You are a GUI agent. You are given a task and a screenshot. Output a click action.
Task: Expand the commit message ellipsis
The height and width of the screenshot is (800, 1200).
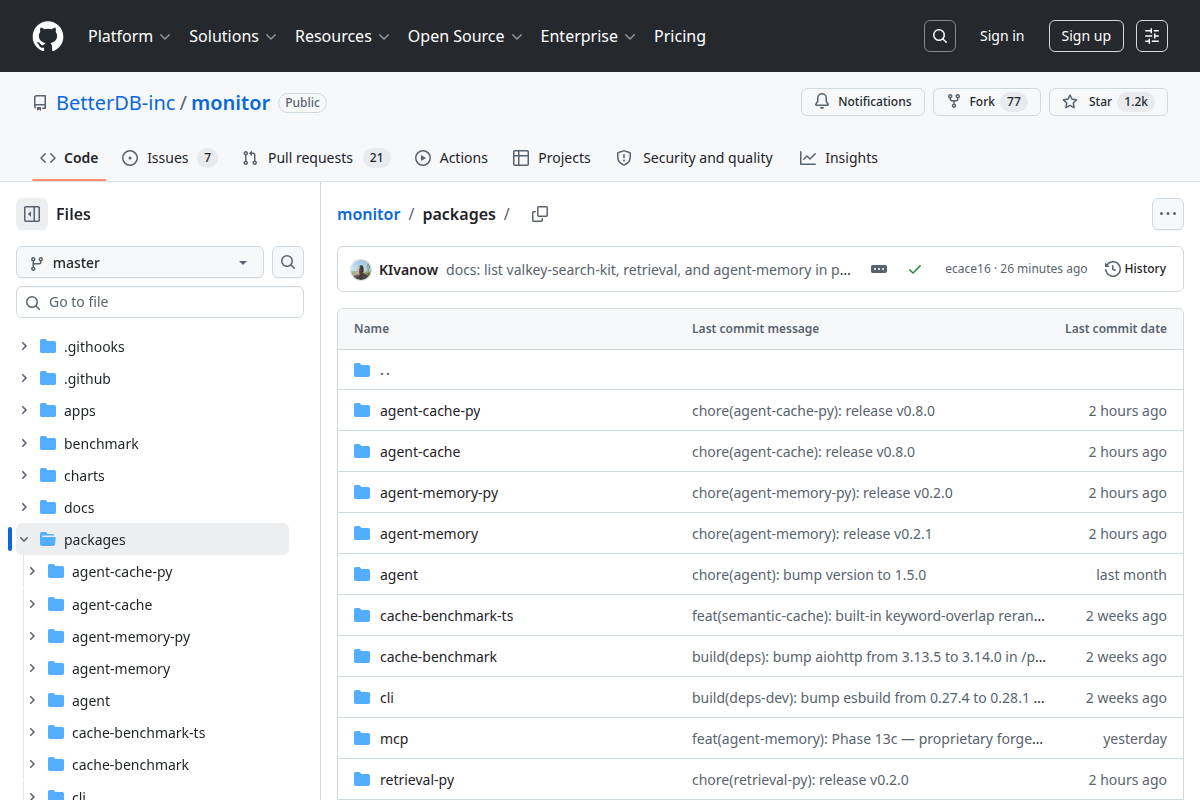coord(879,269)
